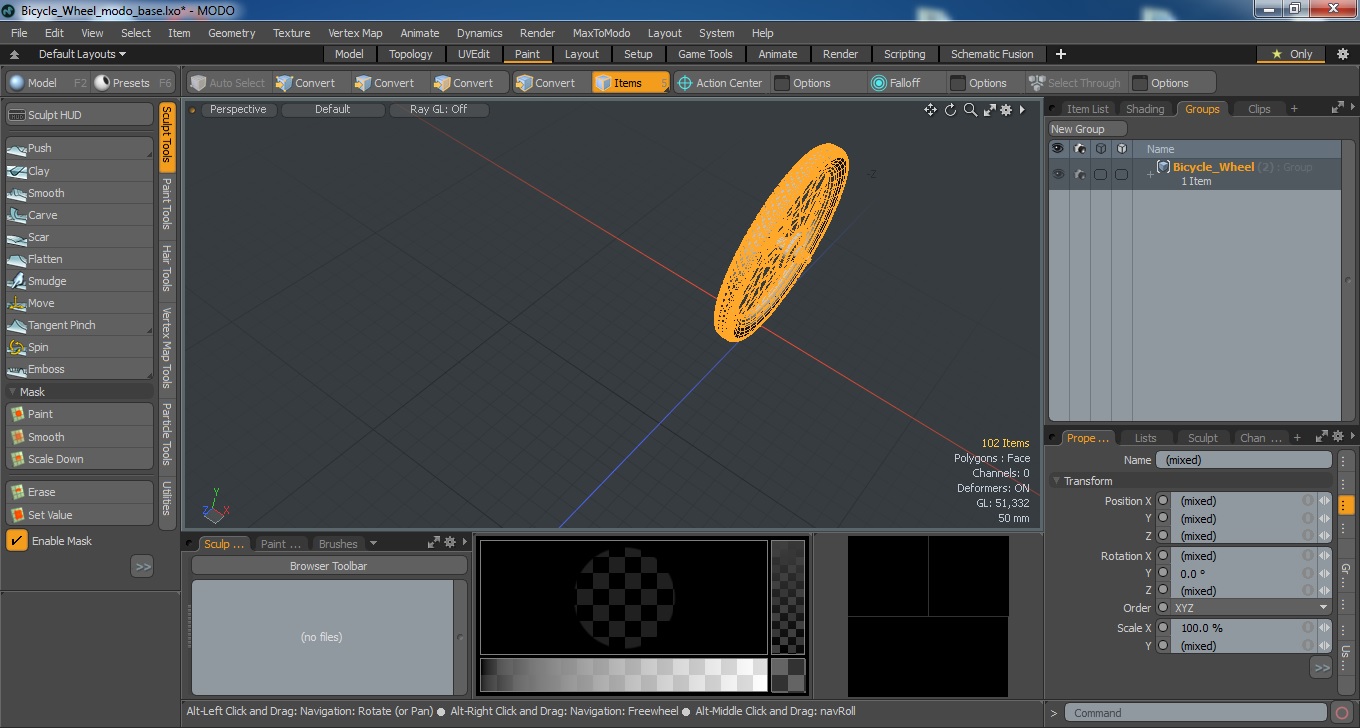Screen dimensions: 1360x728
Task: Select the Move sculpt tool
Action: coord(80,303)
